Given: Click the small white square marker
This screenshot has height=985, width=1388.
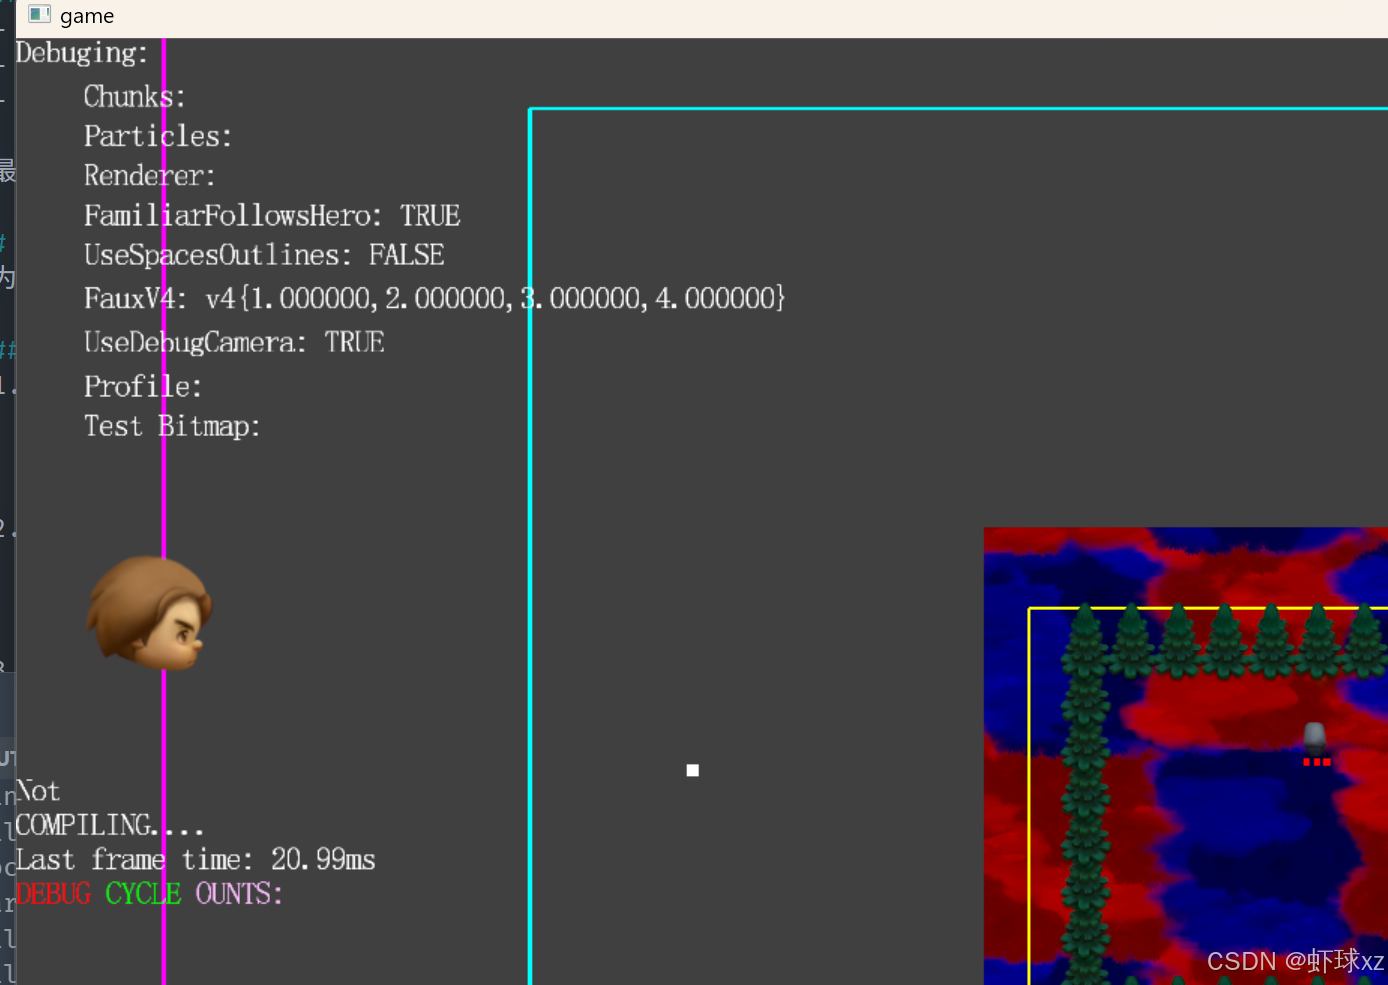Looking at the screenshot, I should tap(693, 770).
